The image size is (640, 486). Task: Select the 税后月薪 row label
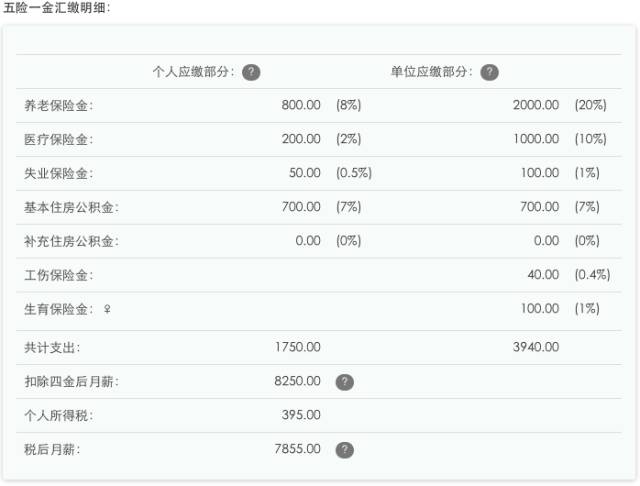pos(52,449)
